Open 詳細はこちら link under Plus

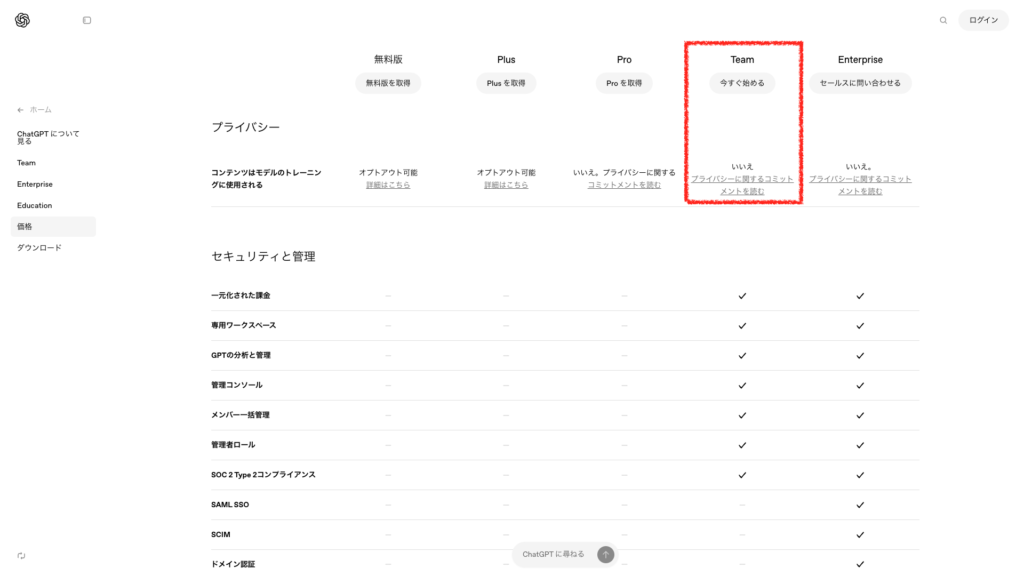[506, 185]
